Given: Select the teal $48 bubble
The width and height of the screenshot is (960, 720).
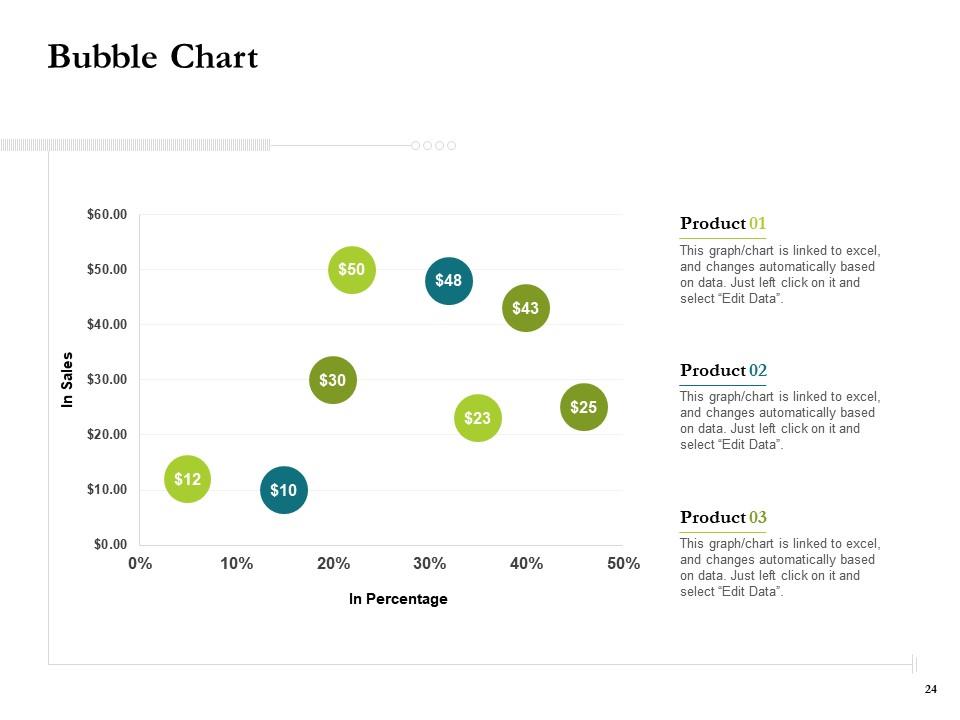Looking at the screenshot, I should pyautogui.click(x=449, y=281).
